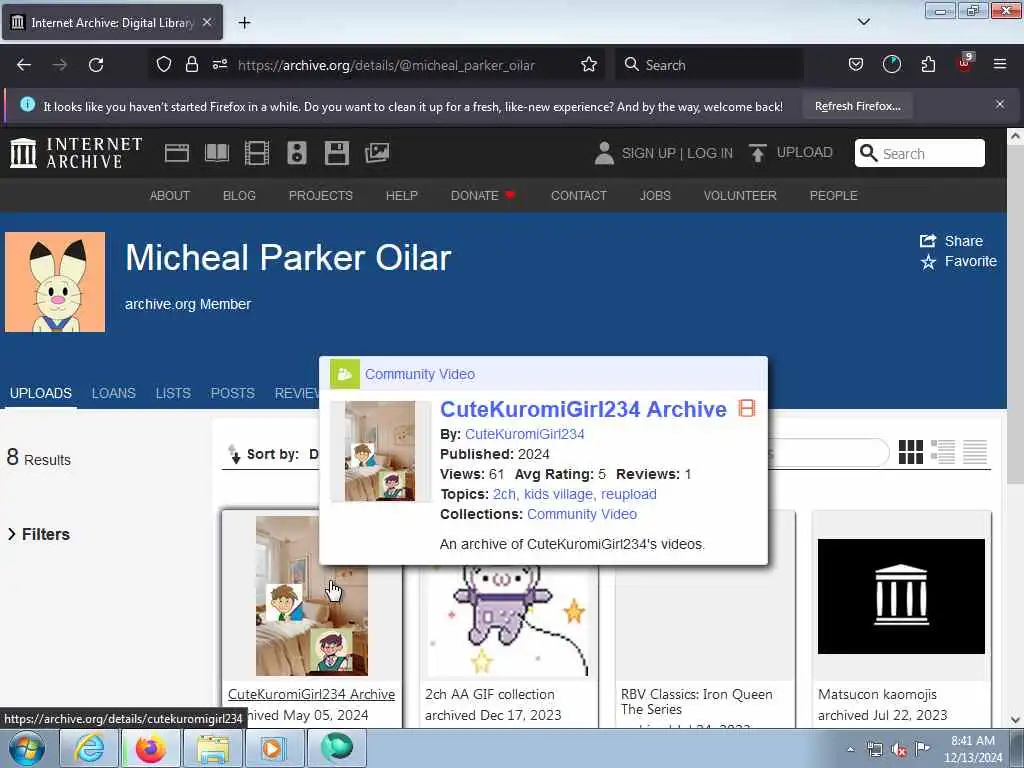Click the 2ch topic link
1024x768 pixels.
[504, 494]
